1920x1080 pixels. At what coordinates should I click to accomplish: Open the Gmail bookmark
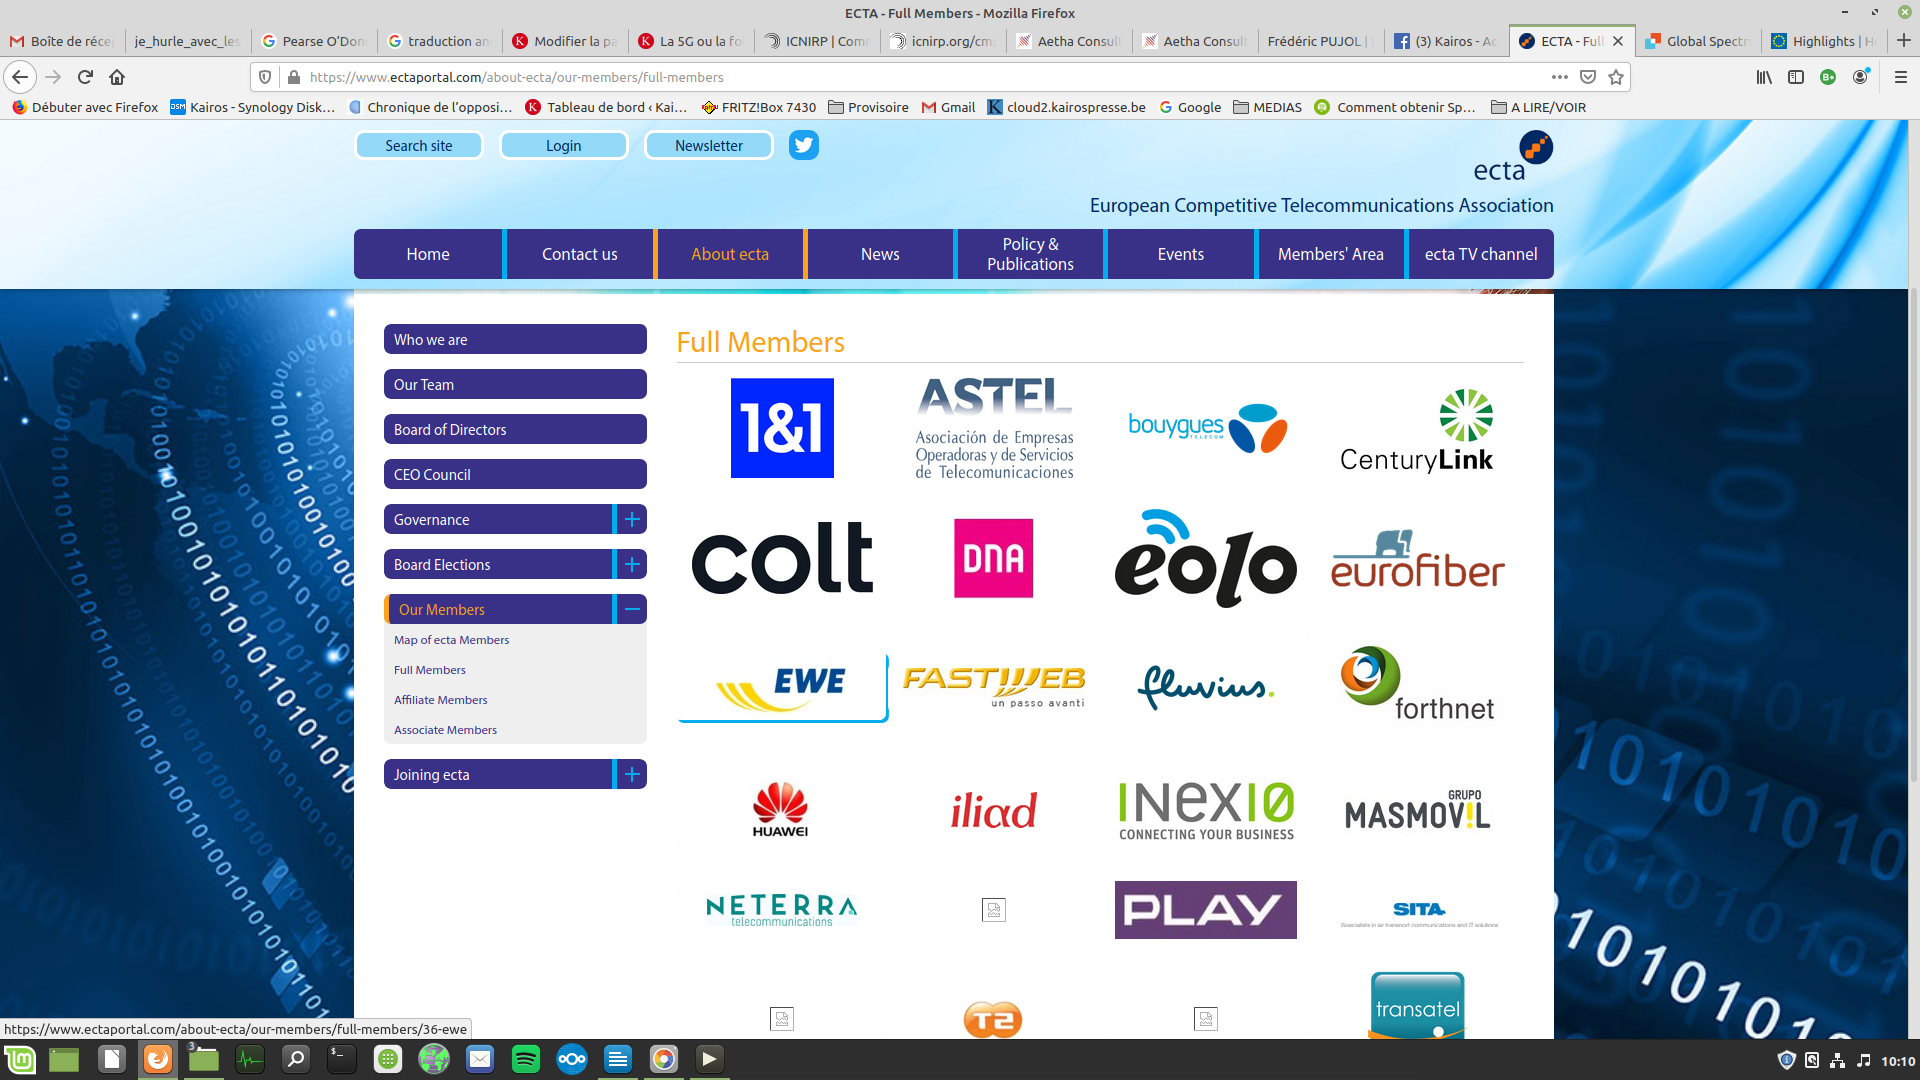(x=948, y=107)
